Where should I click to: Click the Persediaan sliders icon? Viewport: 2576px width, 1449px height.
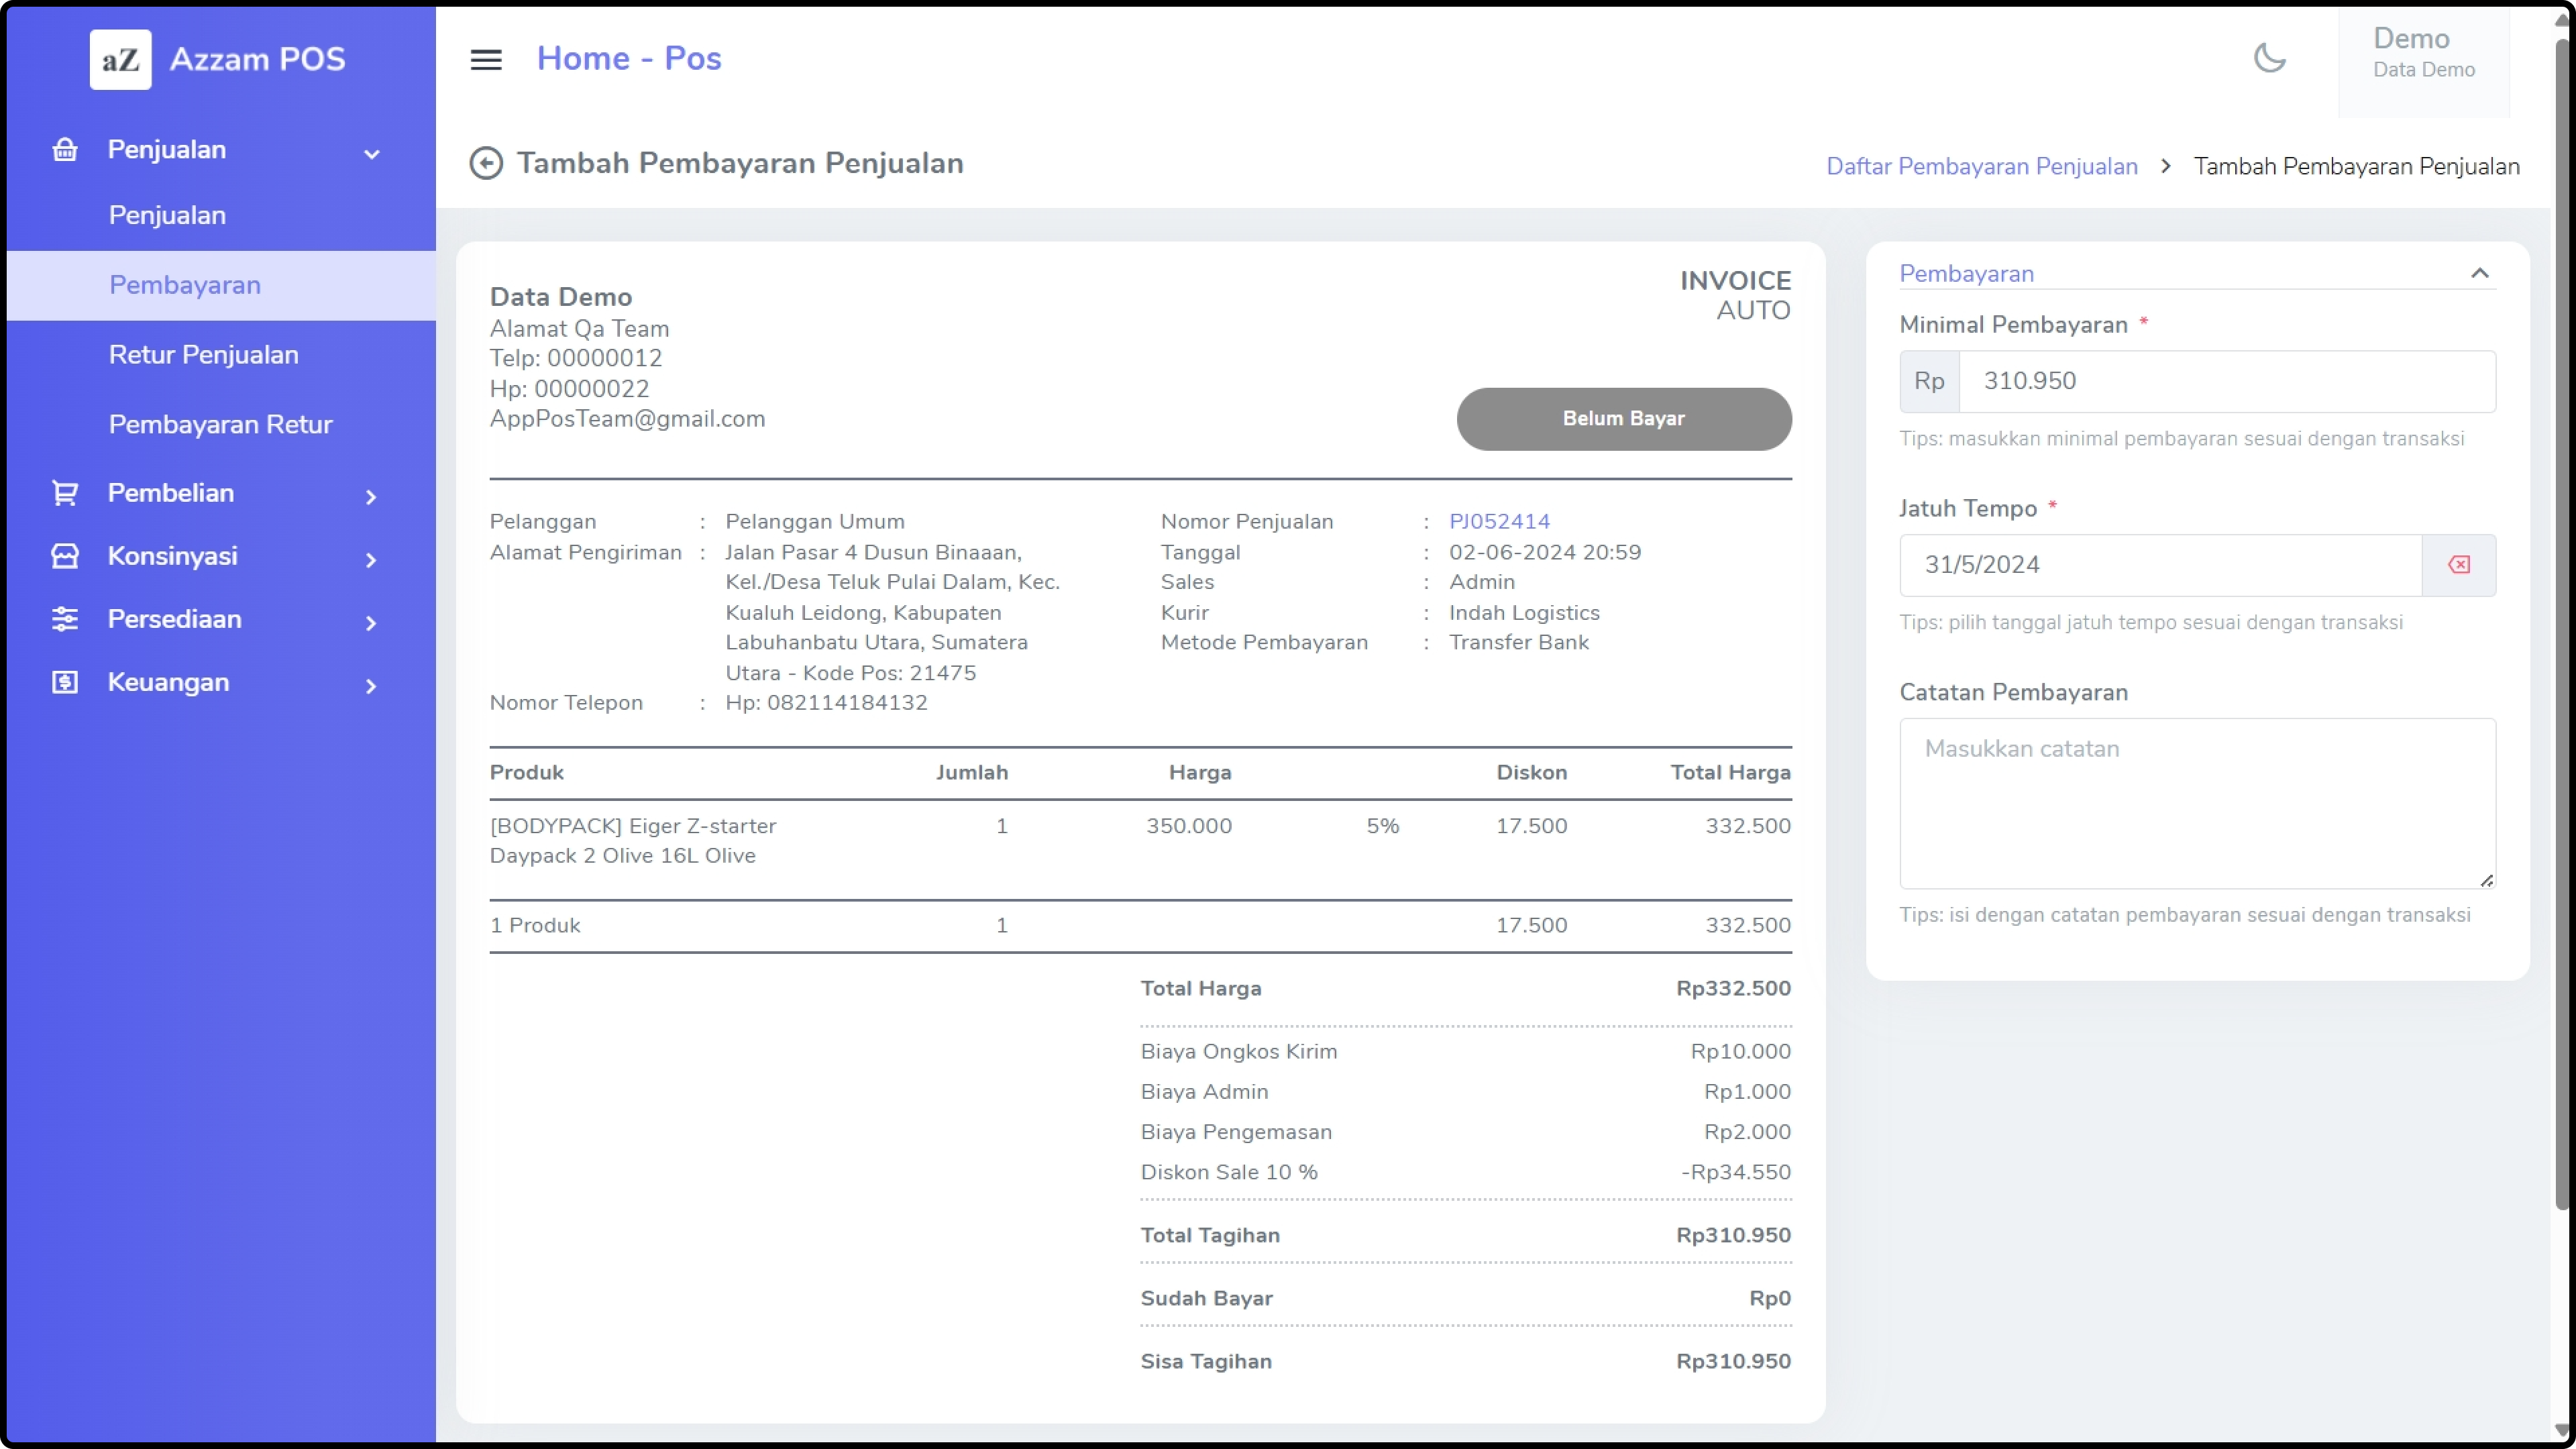(x=65, y=619)
